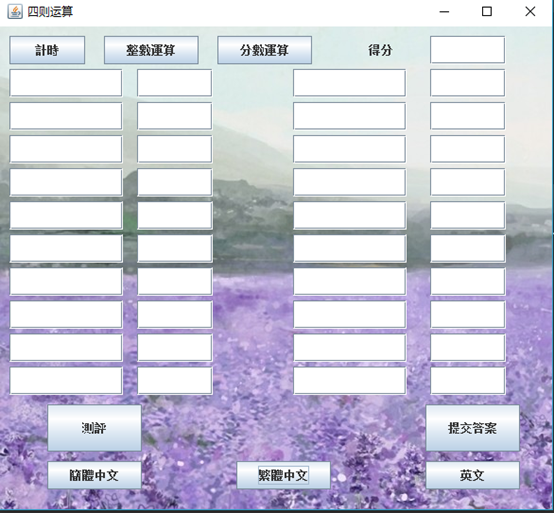The width and height of the screenshot is (554, 513).
Task: Focus the second-row leftmost wide field
Action: click(66, 116)
